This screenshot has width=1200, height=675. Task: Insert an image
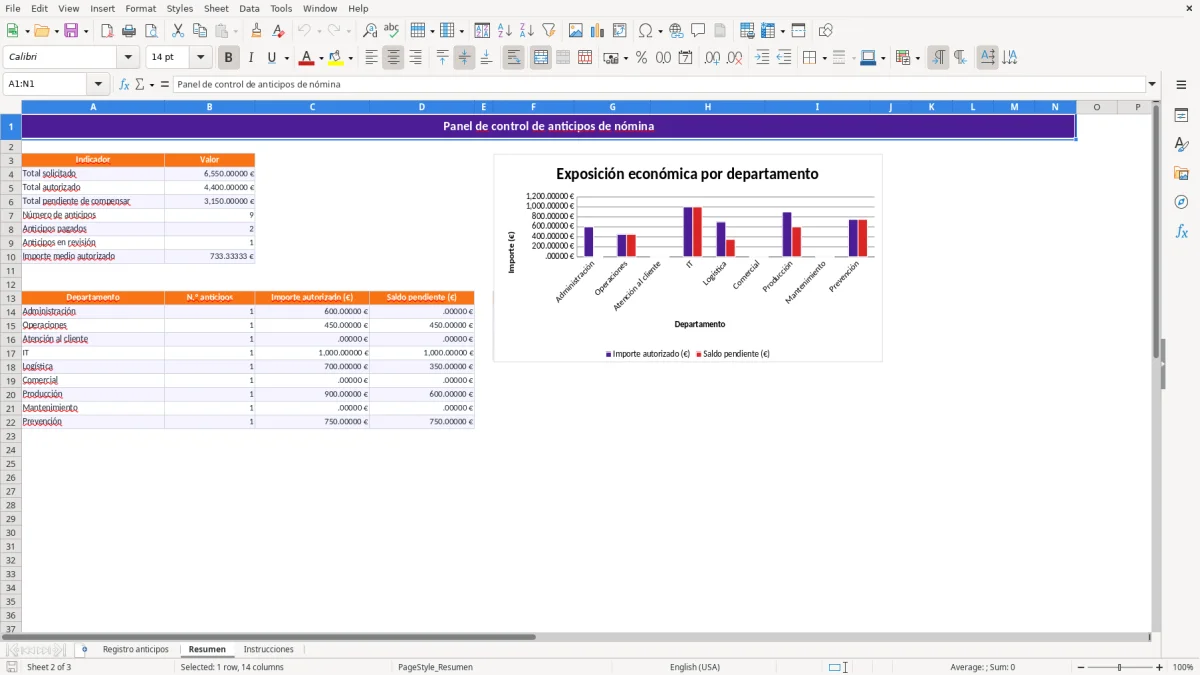(576, 31)
